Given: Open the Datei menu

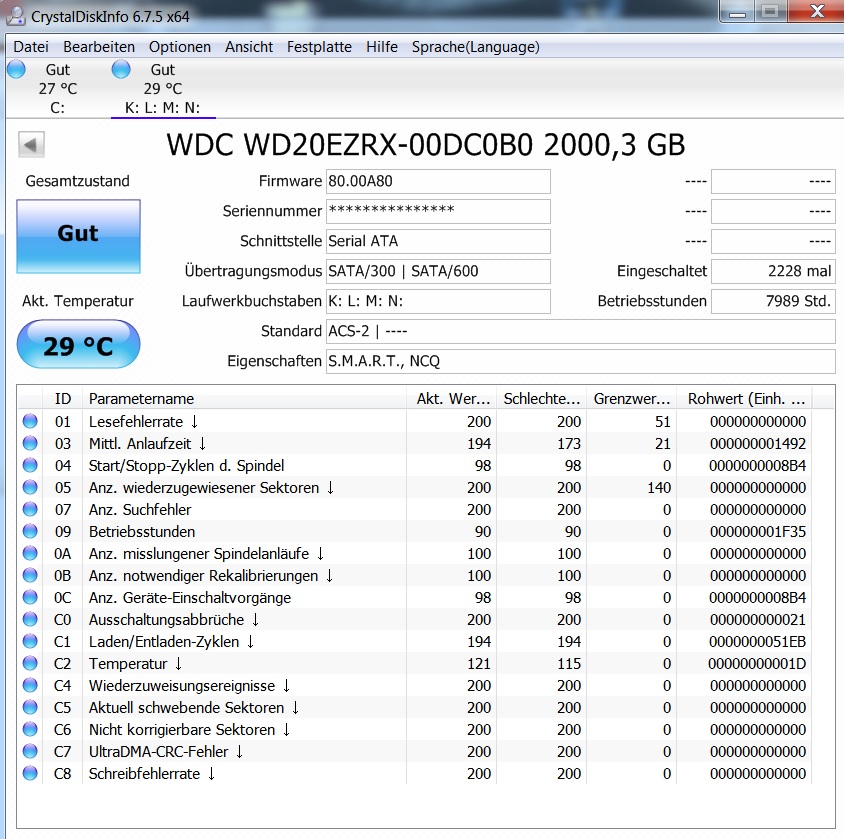Looking at the screenshot, I should (31, 47).
